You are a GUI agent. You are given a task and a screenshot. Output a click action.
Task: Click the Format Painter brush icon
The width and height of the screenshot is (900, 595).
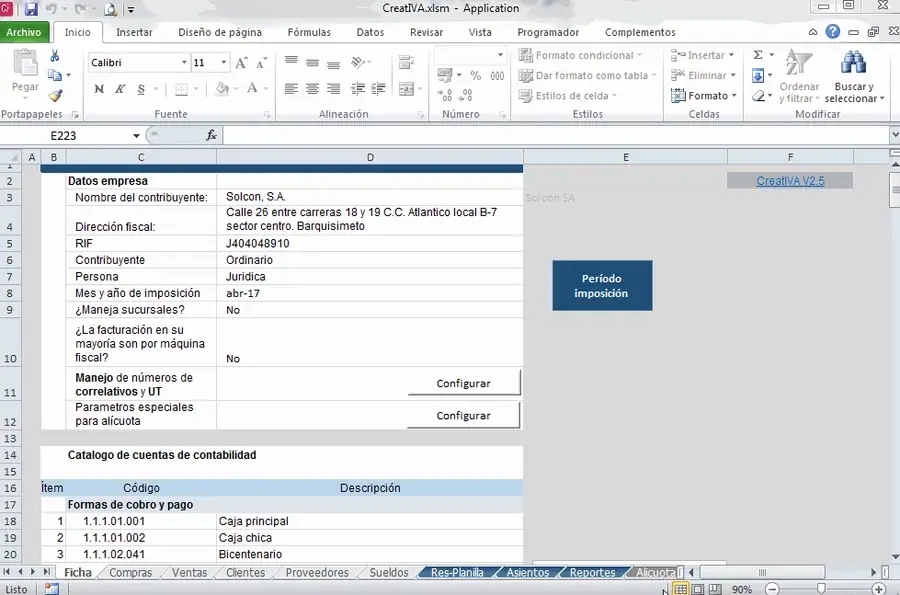(55, 96)
